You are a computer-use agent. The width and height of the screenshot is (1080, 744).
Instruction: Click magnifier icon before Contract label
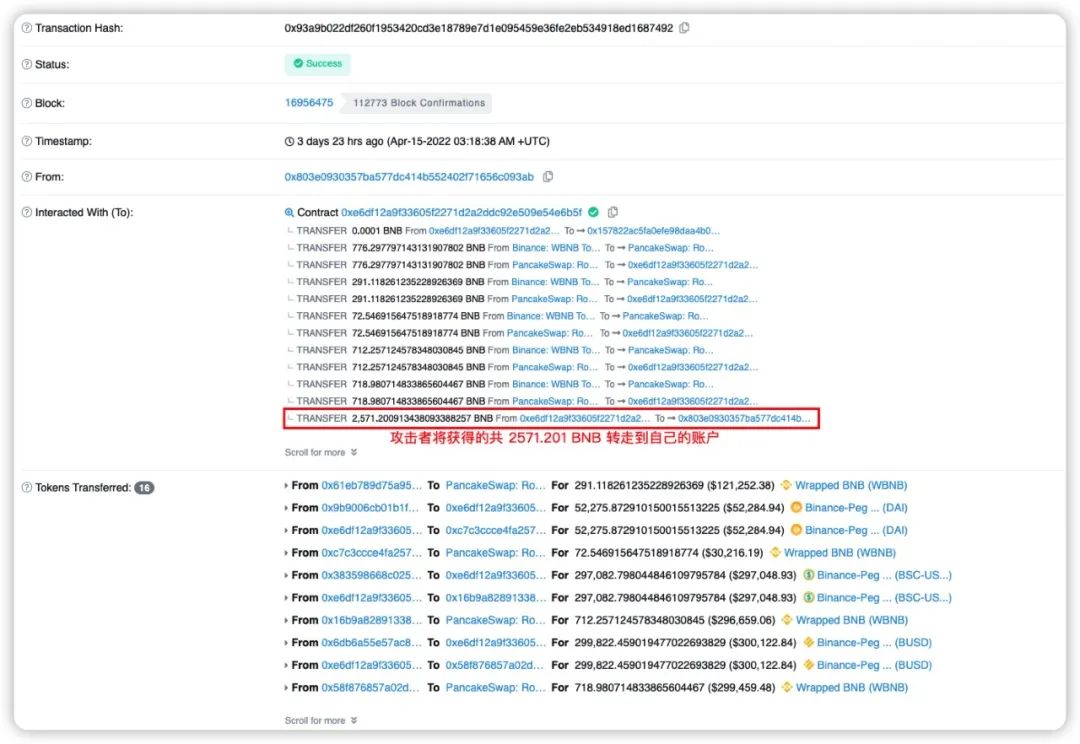pyautogui.click(x=289, y=212)
